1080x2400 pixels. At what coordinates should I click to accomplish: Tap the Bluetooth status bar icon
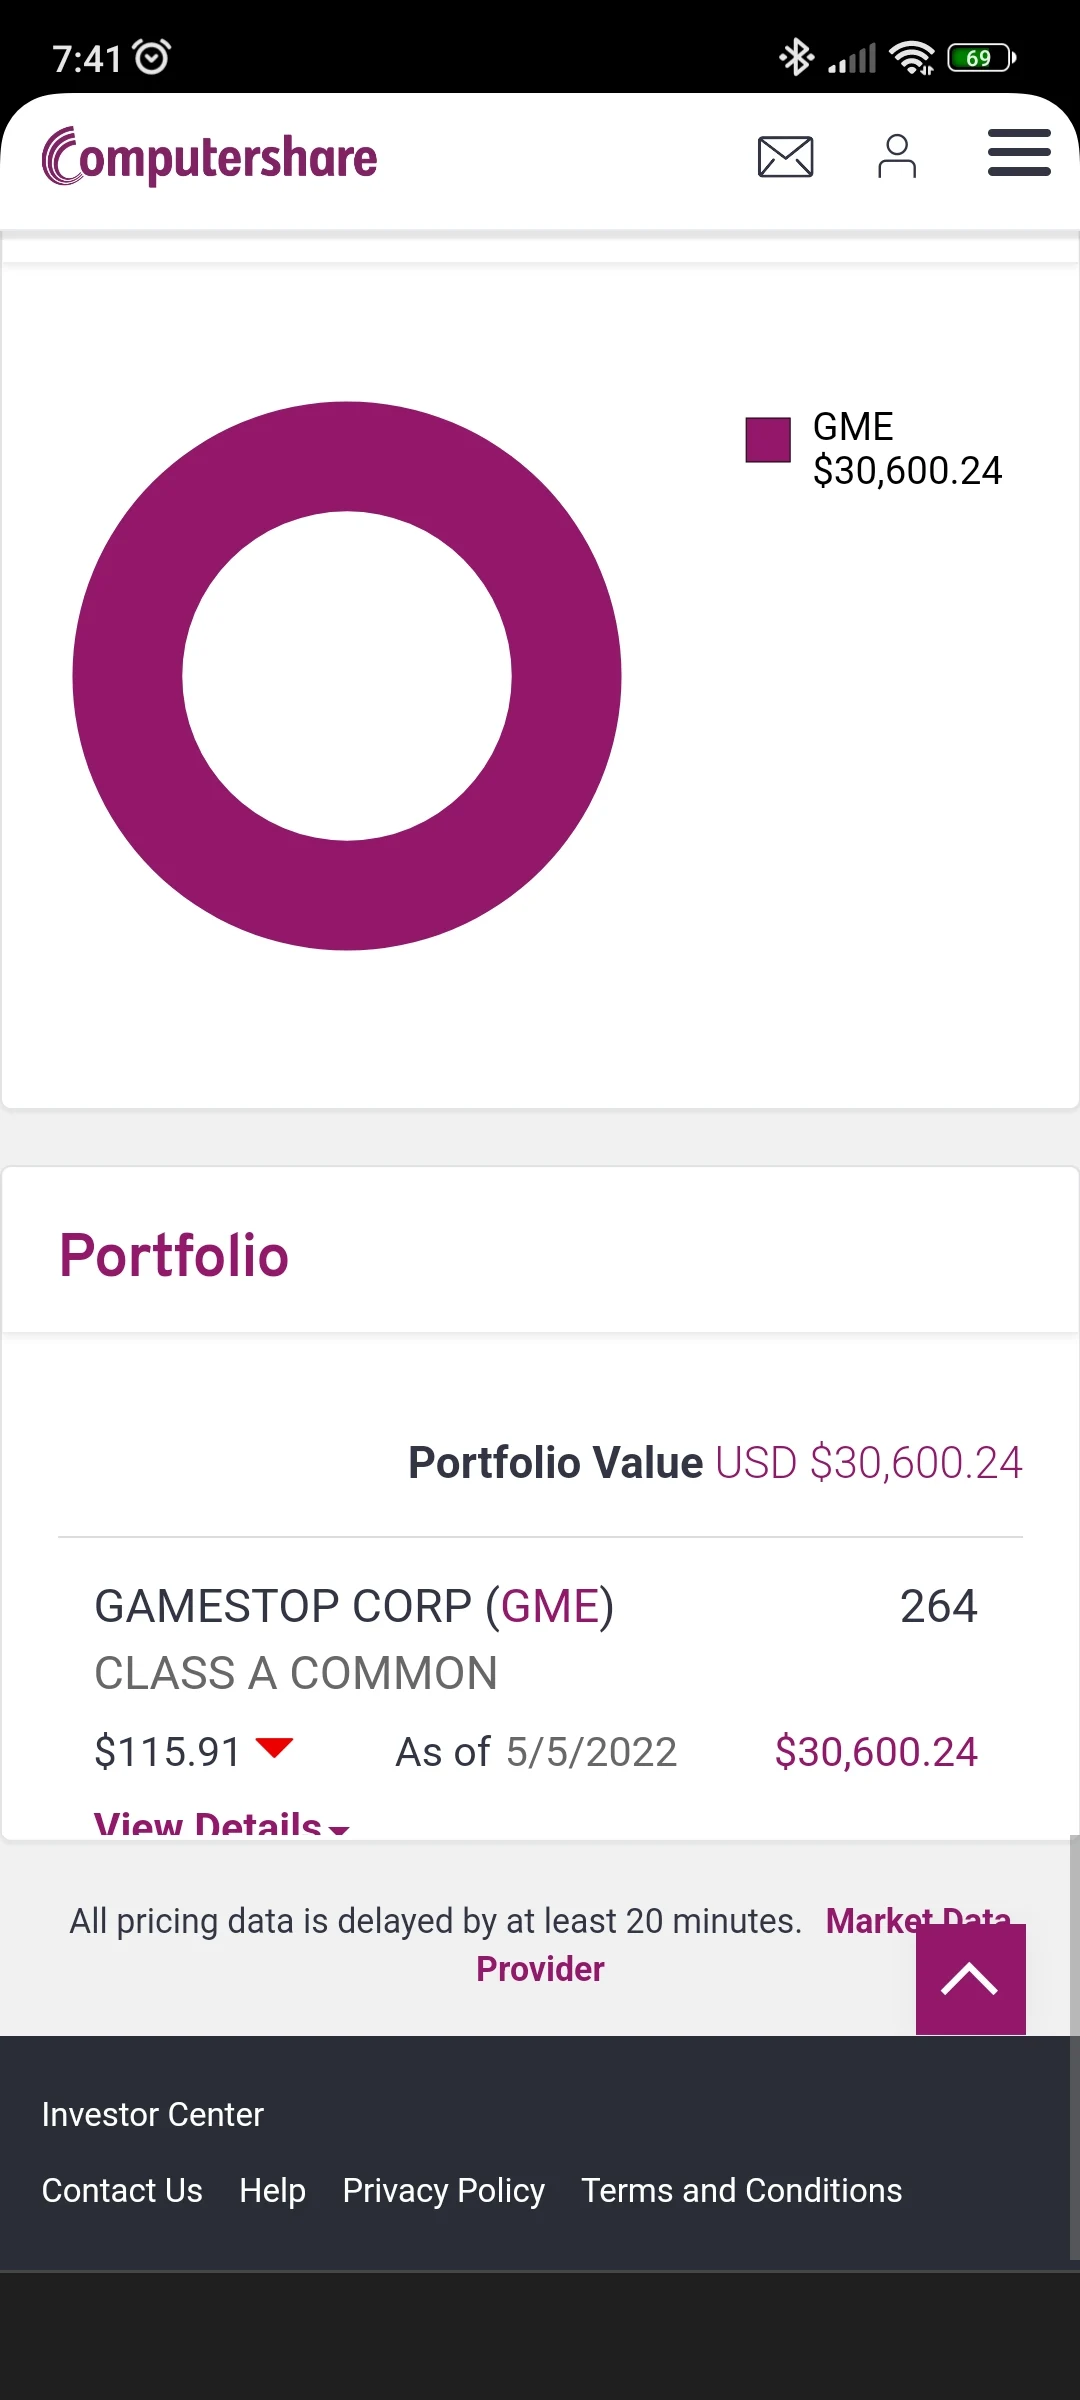point(796,57)
